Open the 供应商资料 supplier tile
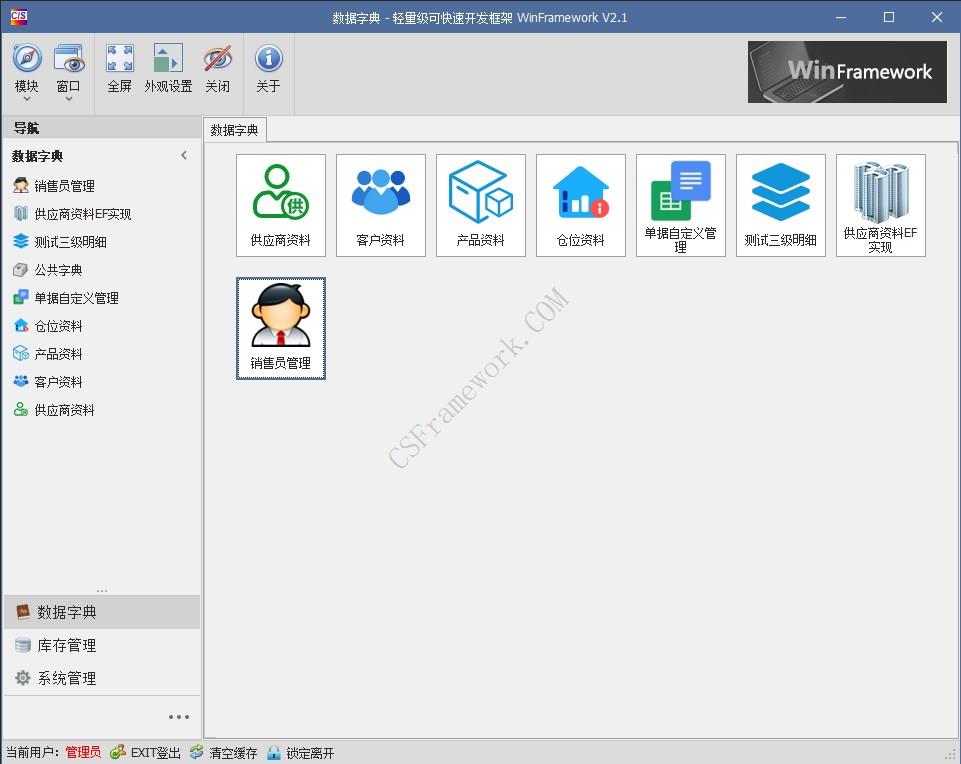This screenshot has width=961, height=764. [280, 205]
